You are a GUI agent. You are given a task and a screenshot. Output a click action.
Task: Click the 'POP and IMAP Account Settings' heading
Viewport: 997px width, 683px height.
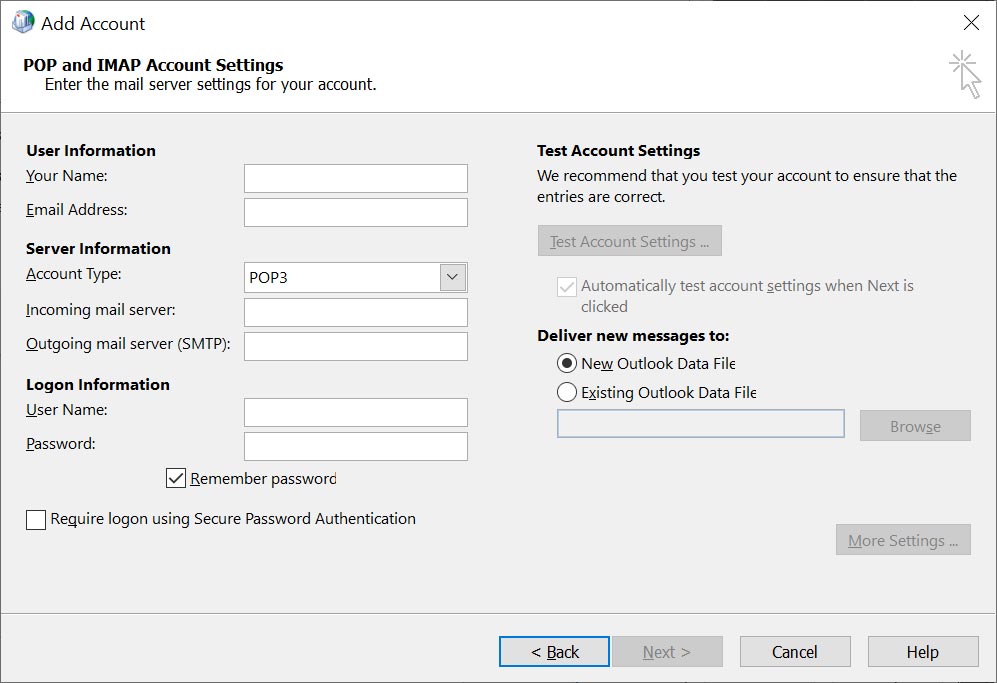pyautogui.click(x=153, y=65)
